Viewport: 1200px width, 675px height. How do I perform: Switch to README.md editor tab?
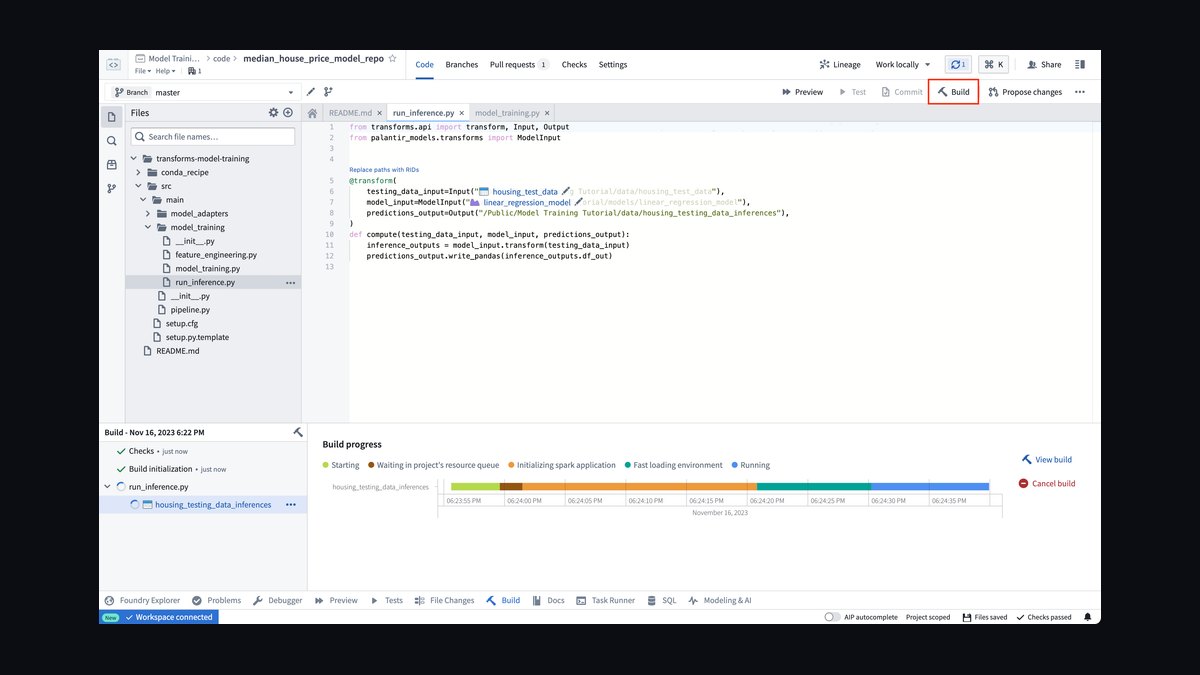coord(350,114)
